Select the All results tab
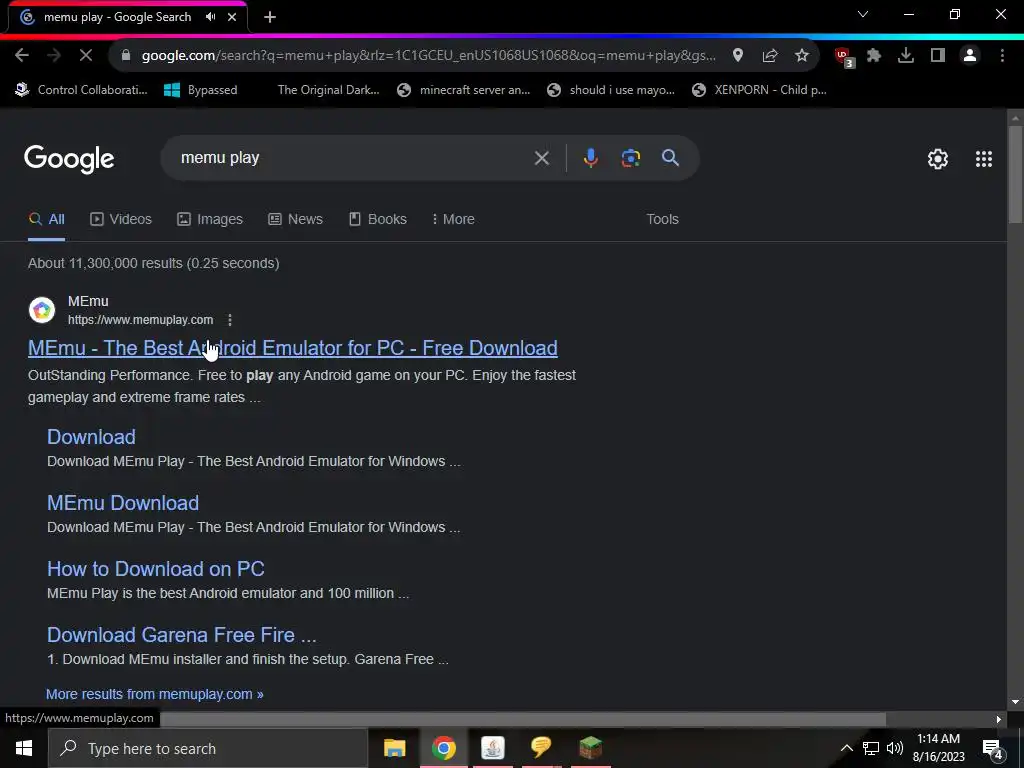 click(46, 219)
